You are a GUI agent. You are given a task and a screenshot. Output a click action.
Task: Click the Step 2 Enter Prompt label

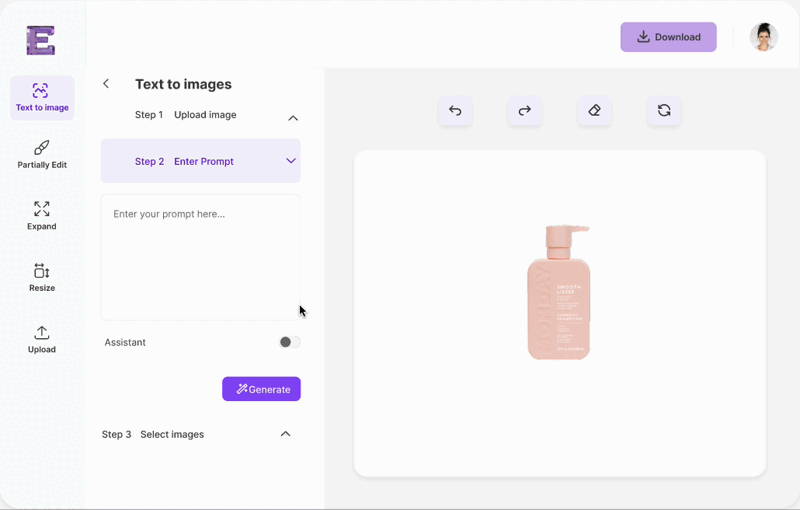(184, 161)
